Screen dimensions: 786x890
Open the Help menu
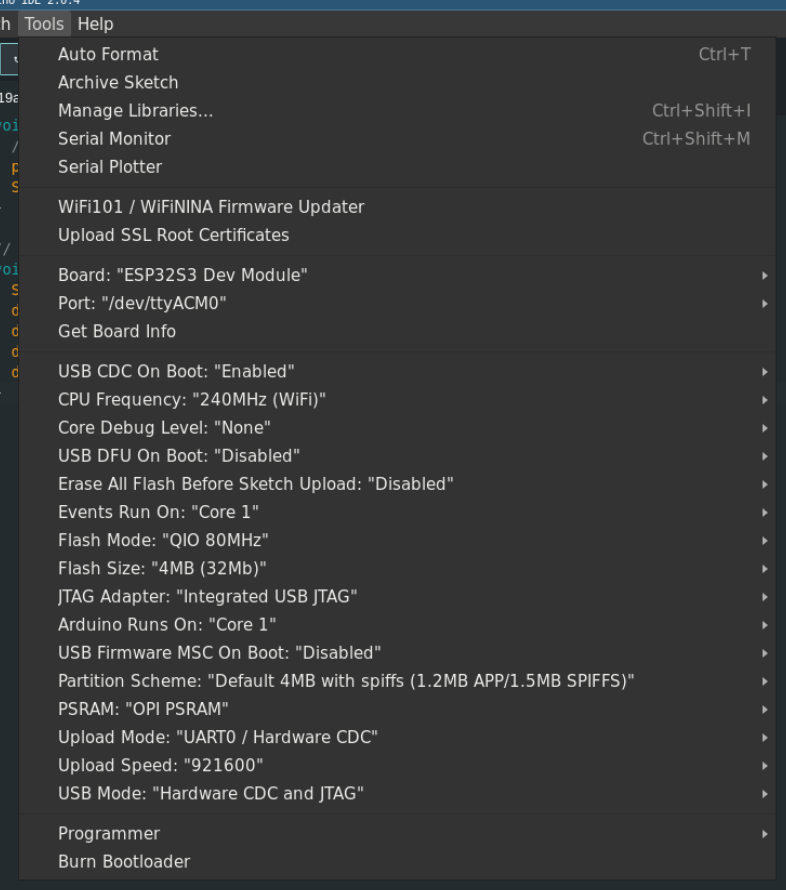point(95,24)
